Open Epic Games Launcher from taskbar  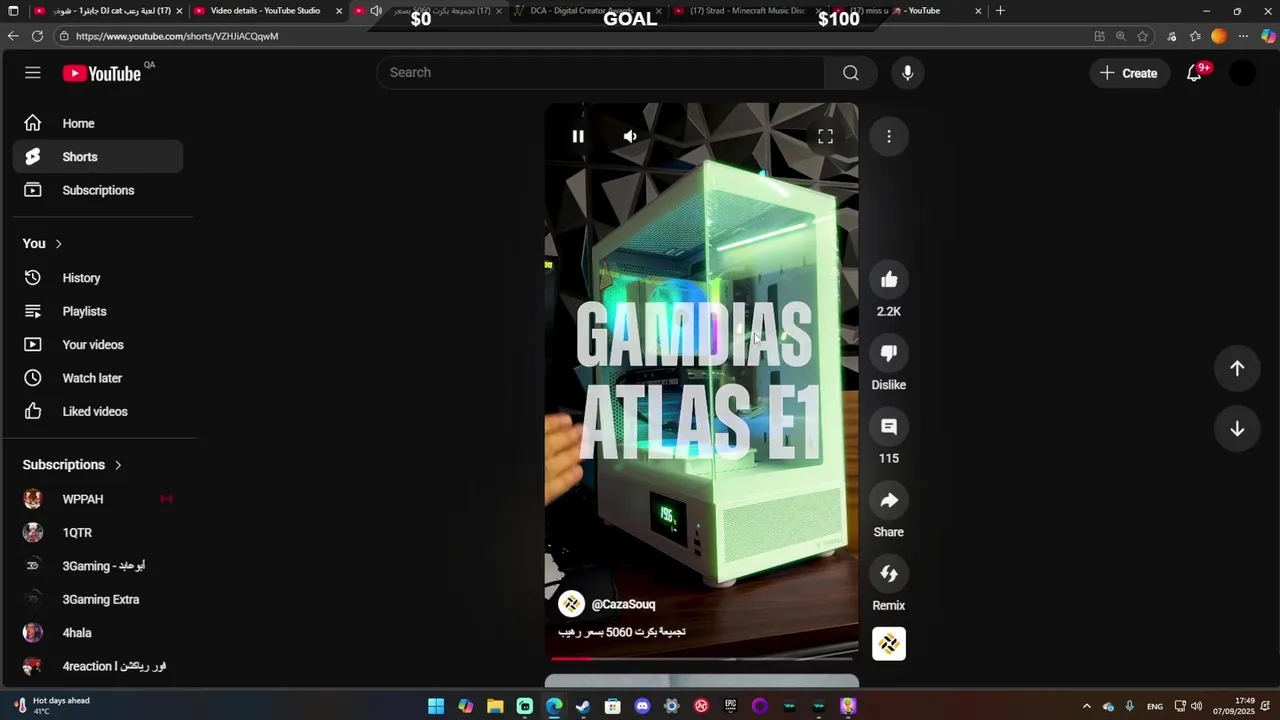pos(730,706)
